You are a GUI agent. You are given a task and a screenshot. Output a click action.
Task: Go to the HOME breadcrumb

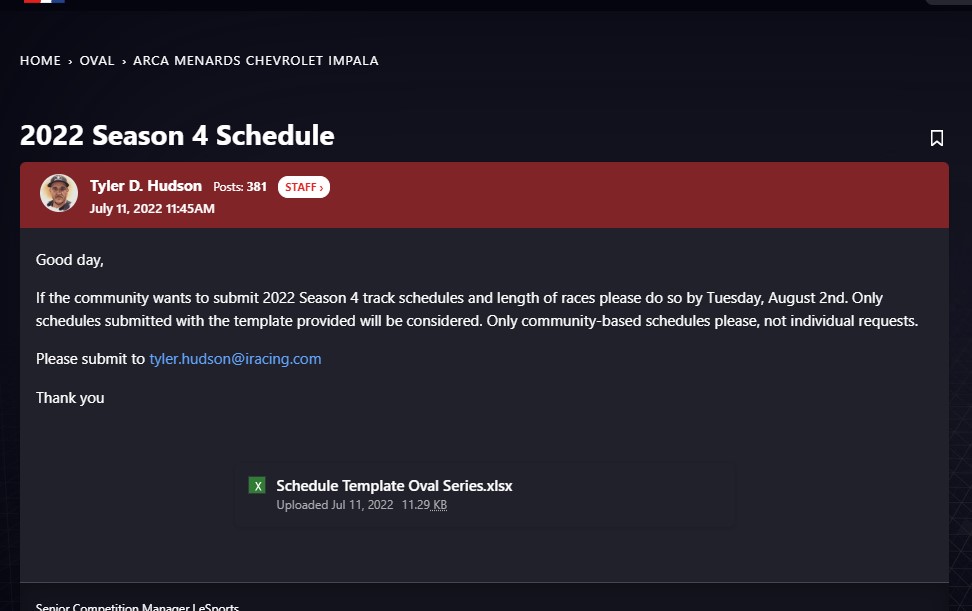(x=40, y=61)
